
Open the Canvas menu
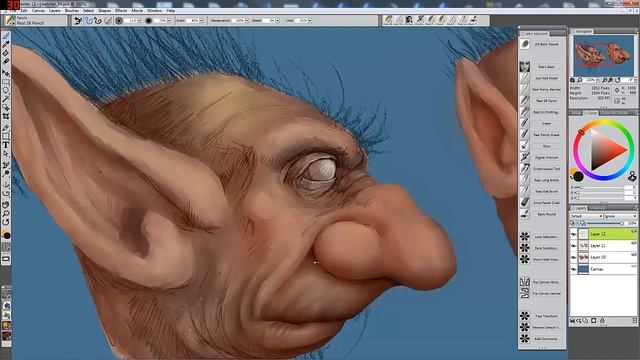click(39, 11)
